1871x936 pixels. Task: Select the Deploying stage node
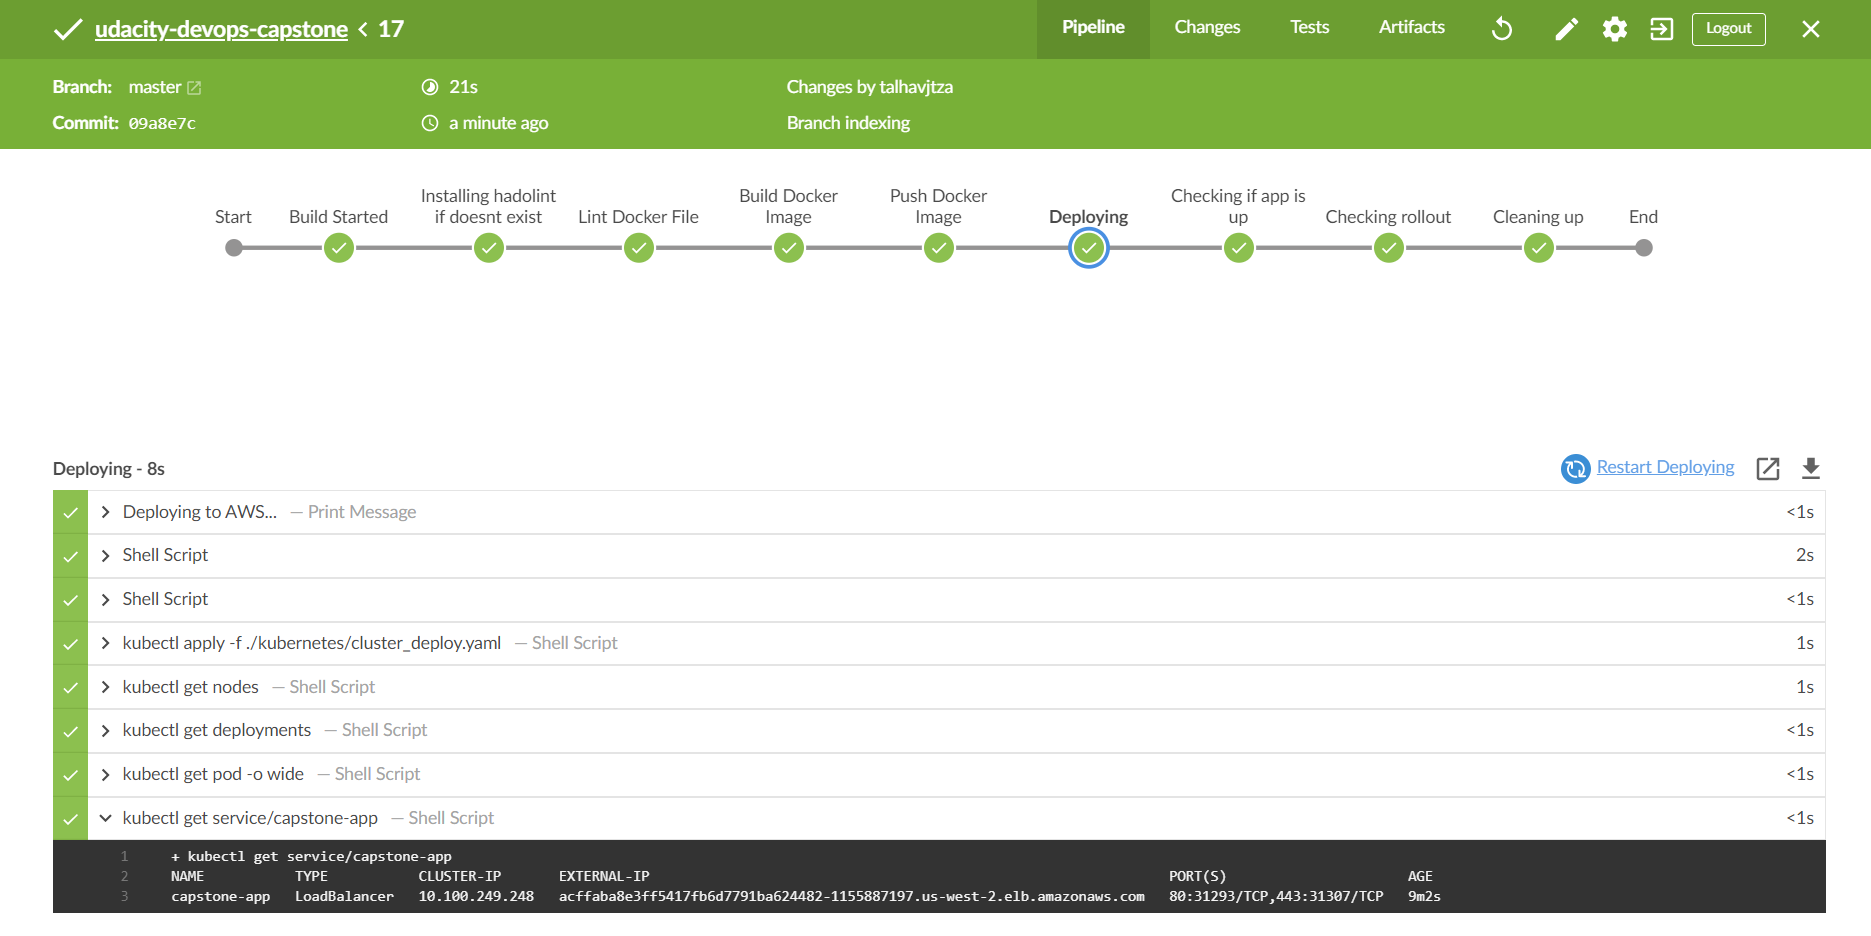pyautogui.click(x=1089, y=248)
